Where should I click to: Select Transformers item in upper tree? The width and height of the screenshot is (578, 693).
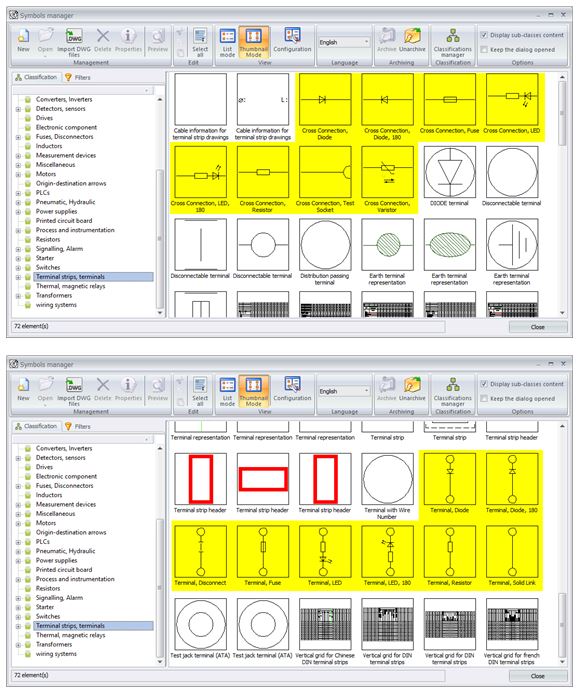click(x=53, y=295)
